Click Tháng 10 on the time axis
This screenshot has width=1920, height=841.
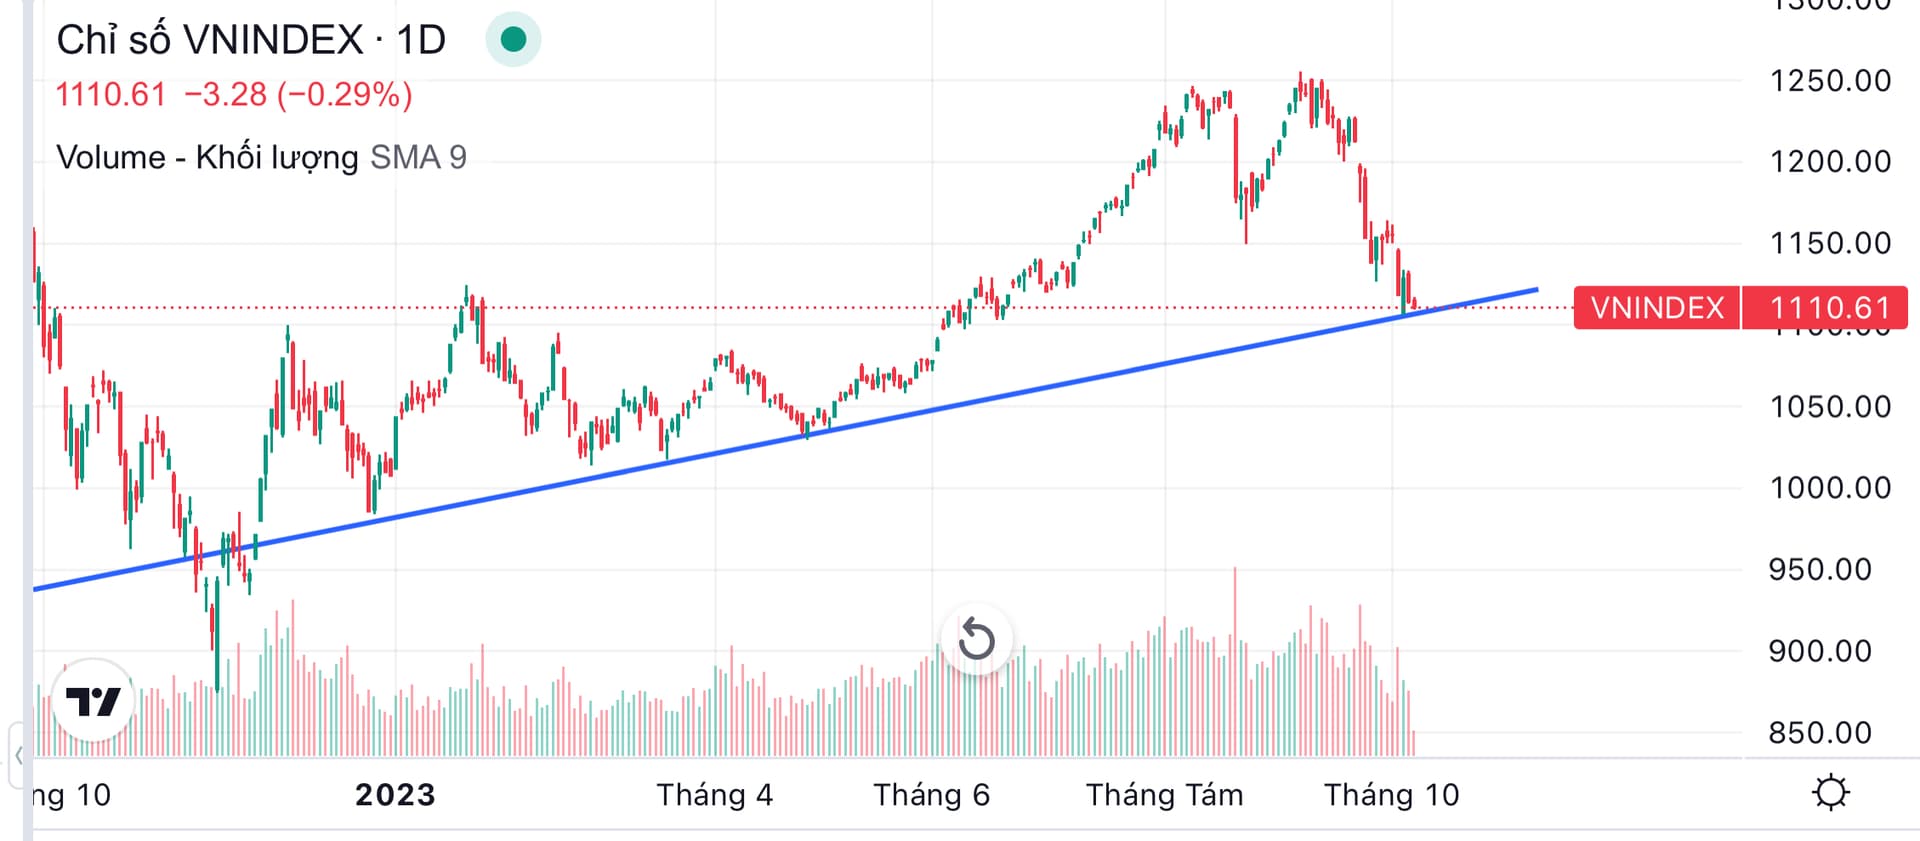pyautogui.click(x=1391, y=794)
